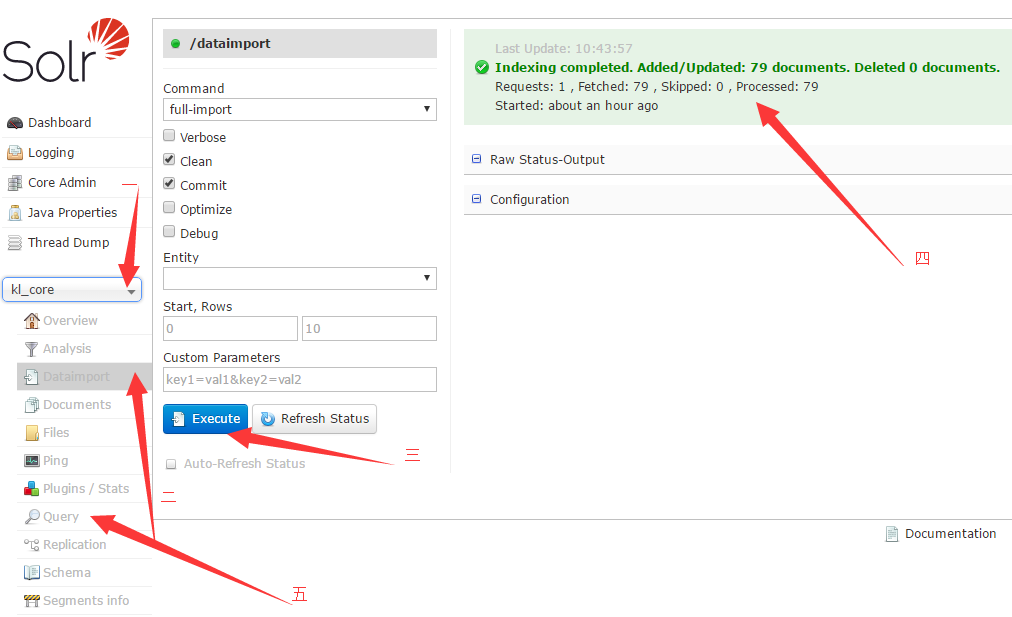The image size is (1012, 617).
Task: Open the Entity dropdown
Action: [x=299, y=279]
